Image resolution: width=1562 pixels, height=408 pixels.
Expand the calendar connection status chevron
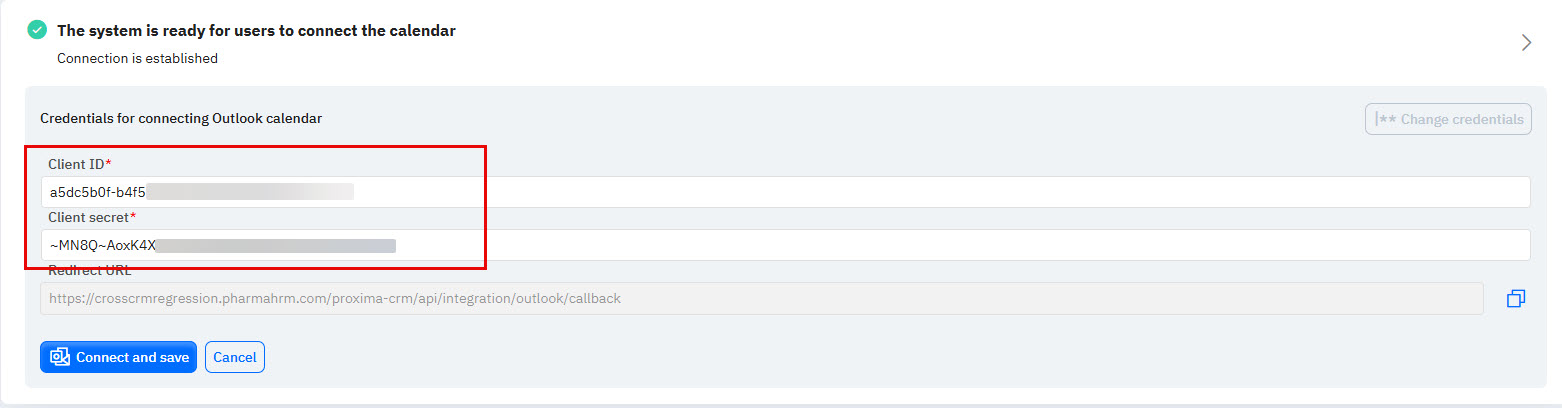click(x=1526, y=42)
